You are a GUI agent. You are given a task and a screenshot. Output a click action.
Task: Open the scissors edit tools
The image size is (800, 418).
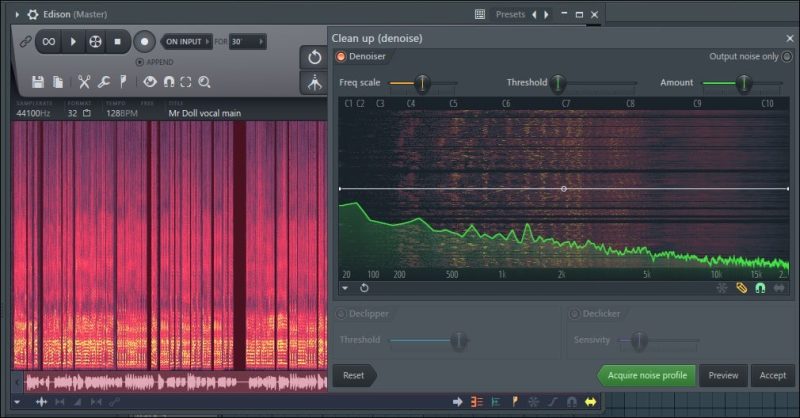click(x=84, y=82)
